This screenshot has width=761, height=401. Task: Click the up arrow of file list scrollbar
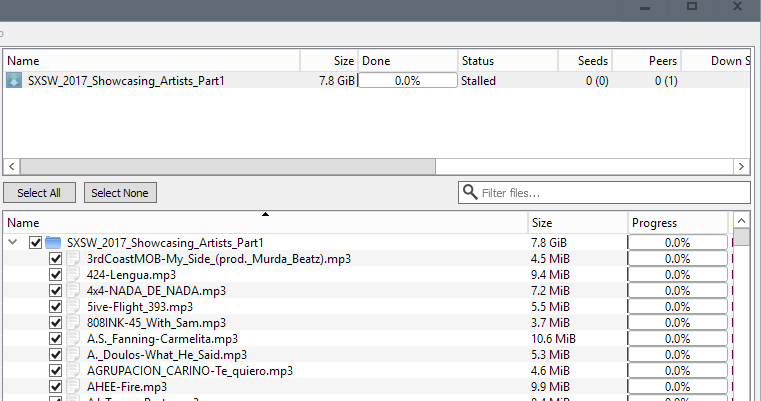[741, 221]
